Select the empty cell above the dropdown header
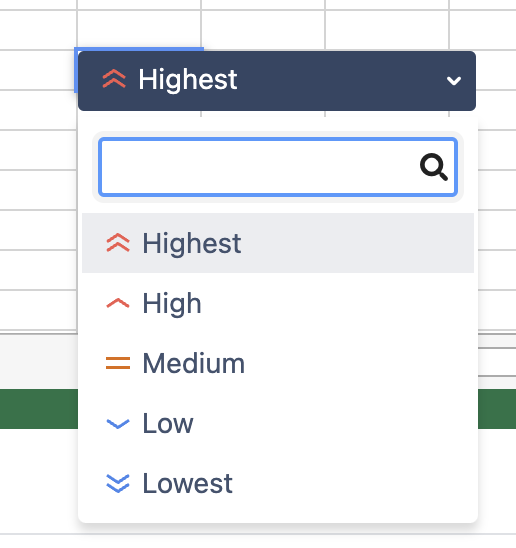516x548 pixels. [x=139, y=30]
